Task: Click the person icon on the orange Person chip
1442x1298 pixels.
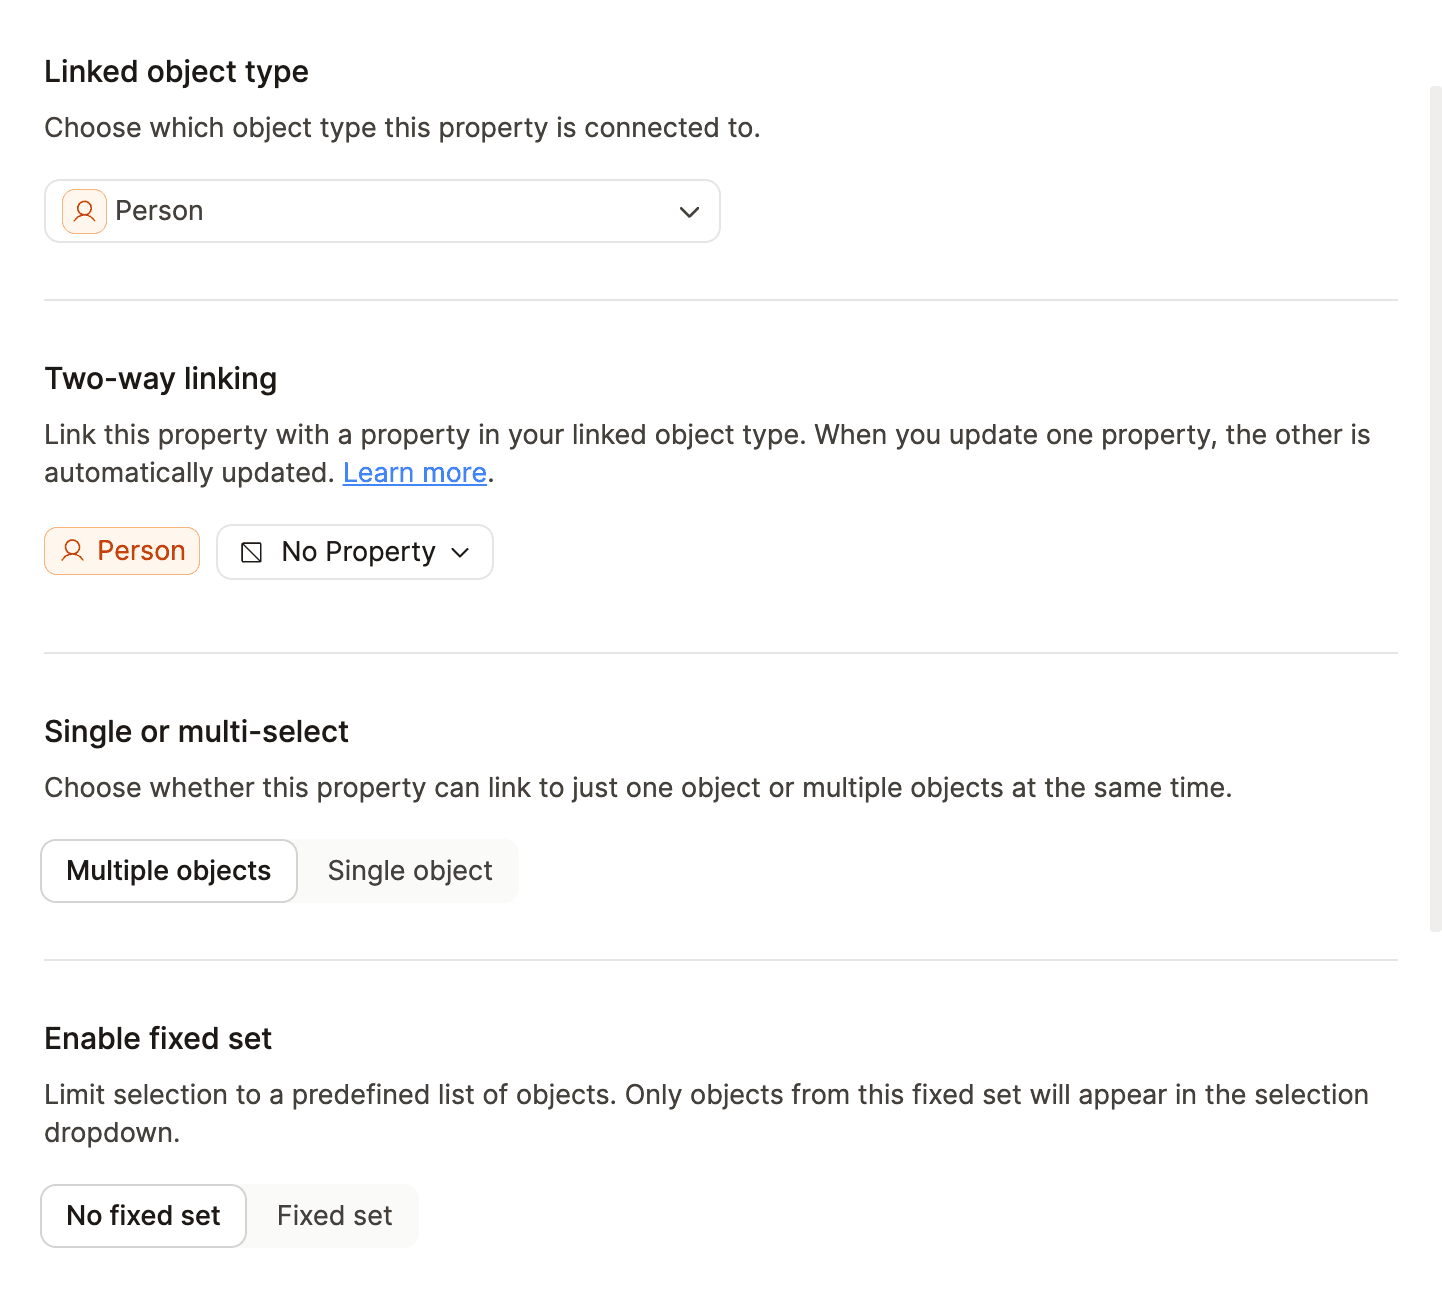Action: coord(74,551)
